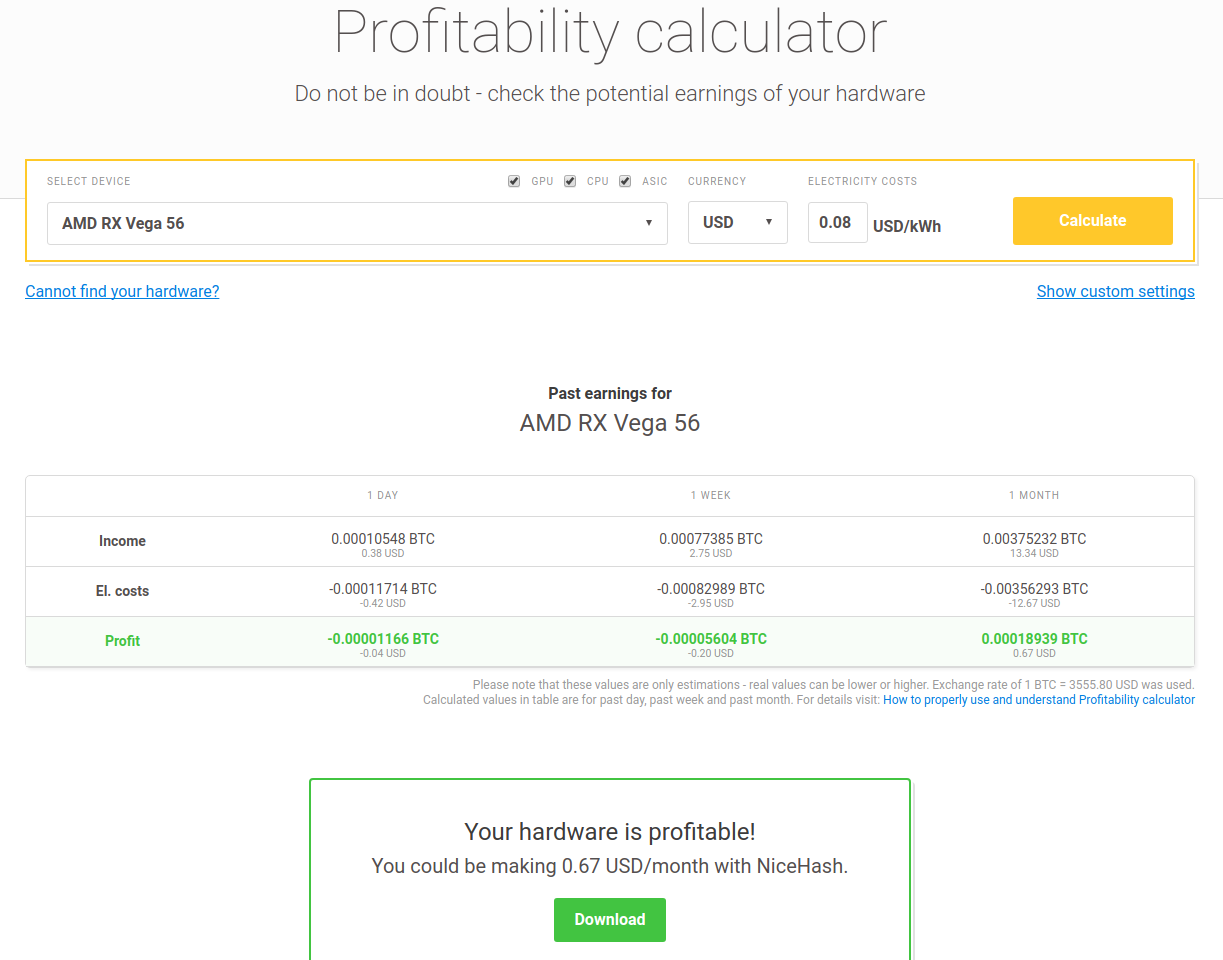Click the 'CURRENCY' field label
Image resolution: width=1223 pixels, height=960 pixels.
coord(717,181)
